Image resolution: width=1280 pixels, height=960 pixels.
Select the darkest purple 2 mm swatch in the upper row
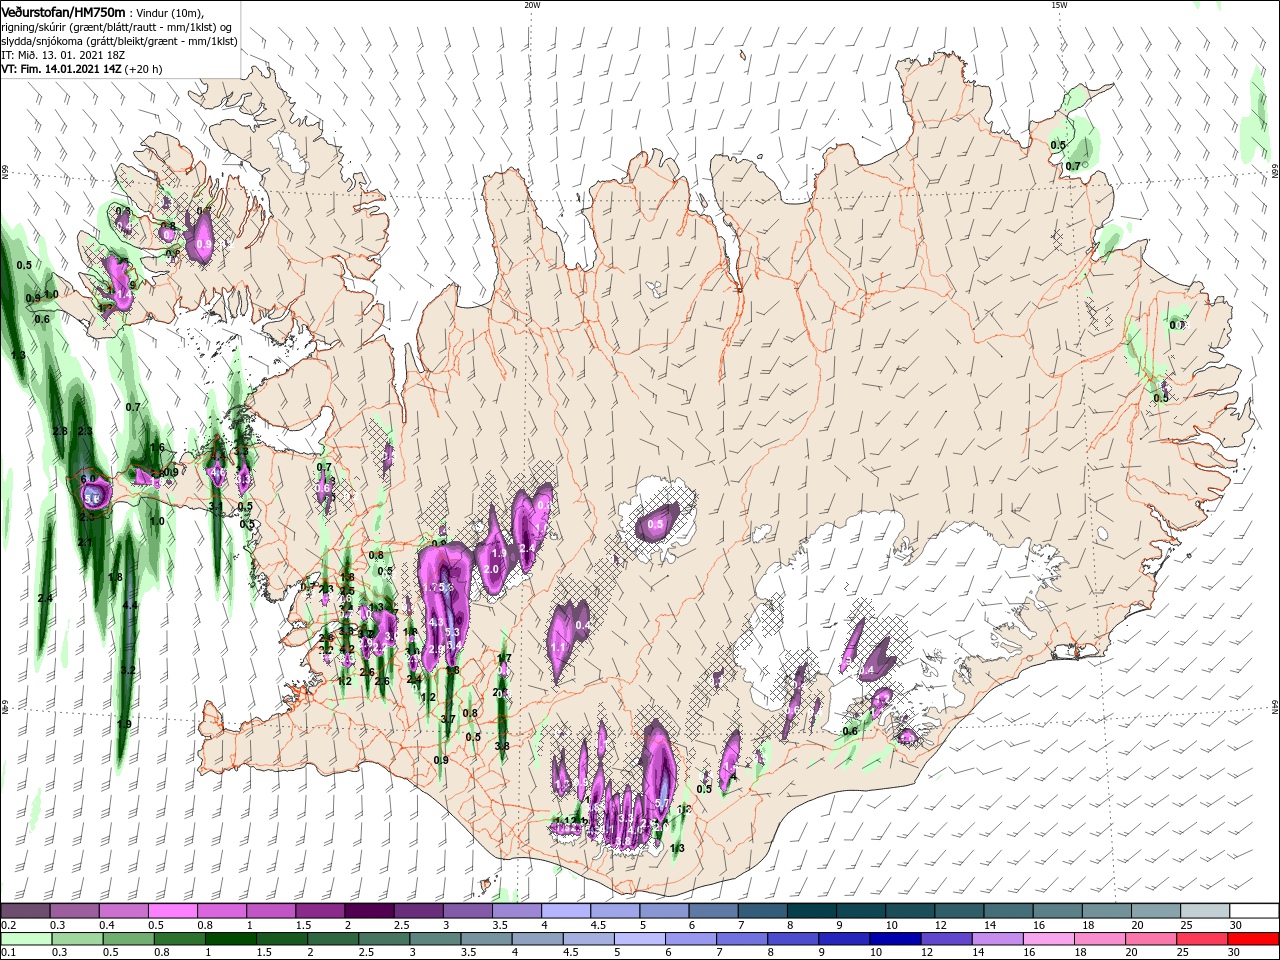click(369, 911)
